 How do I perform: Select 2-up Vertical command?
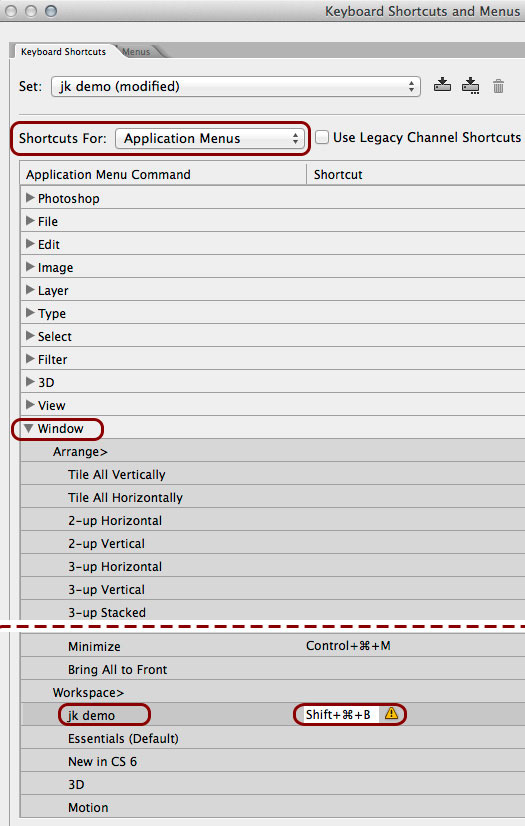point(272,543)
